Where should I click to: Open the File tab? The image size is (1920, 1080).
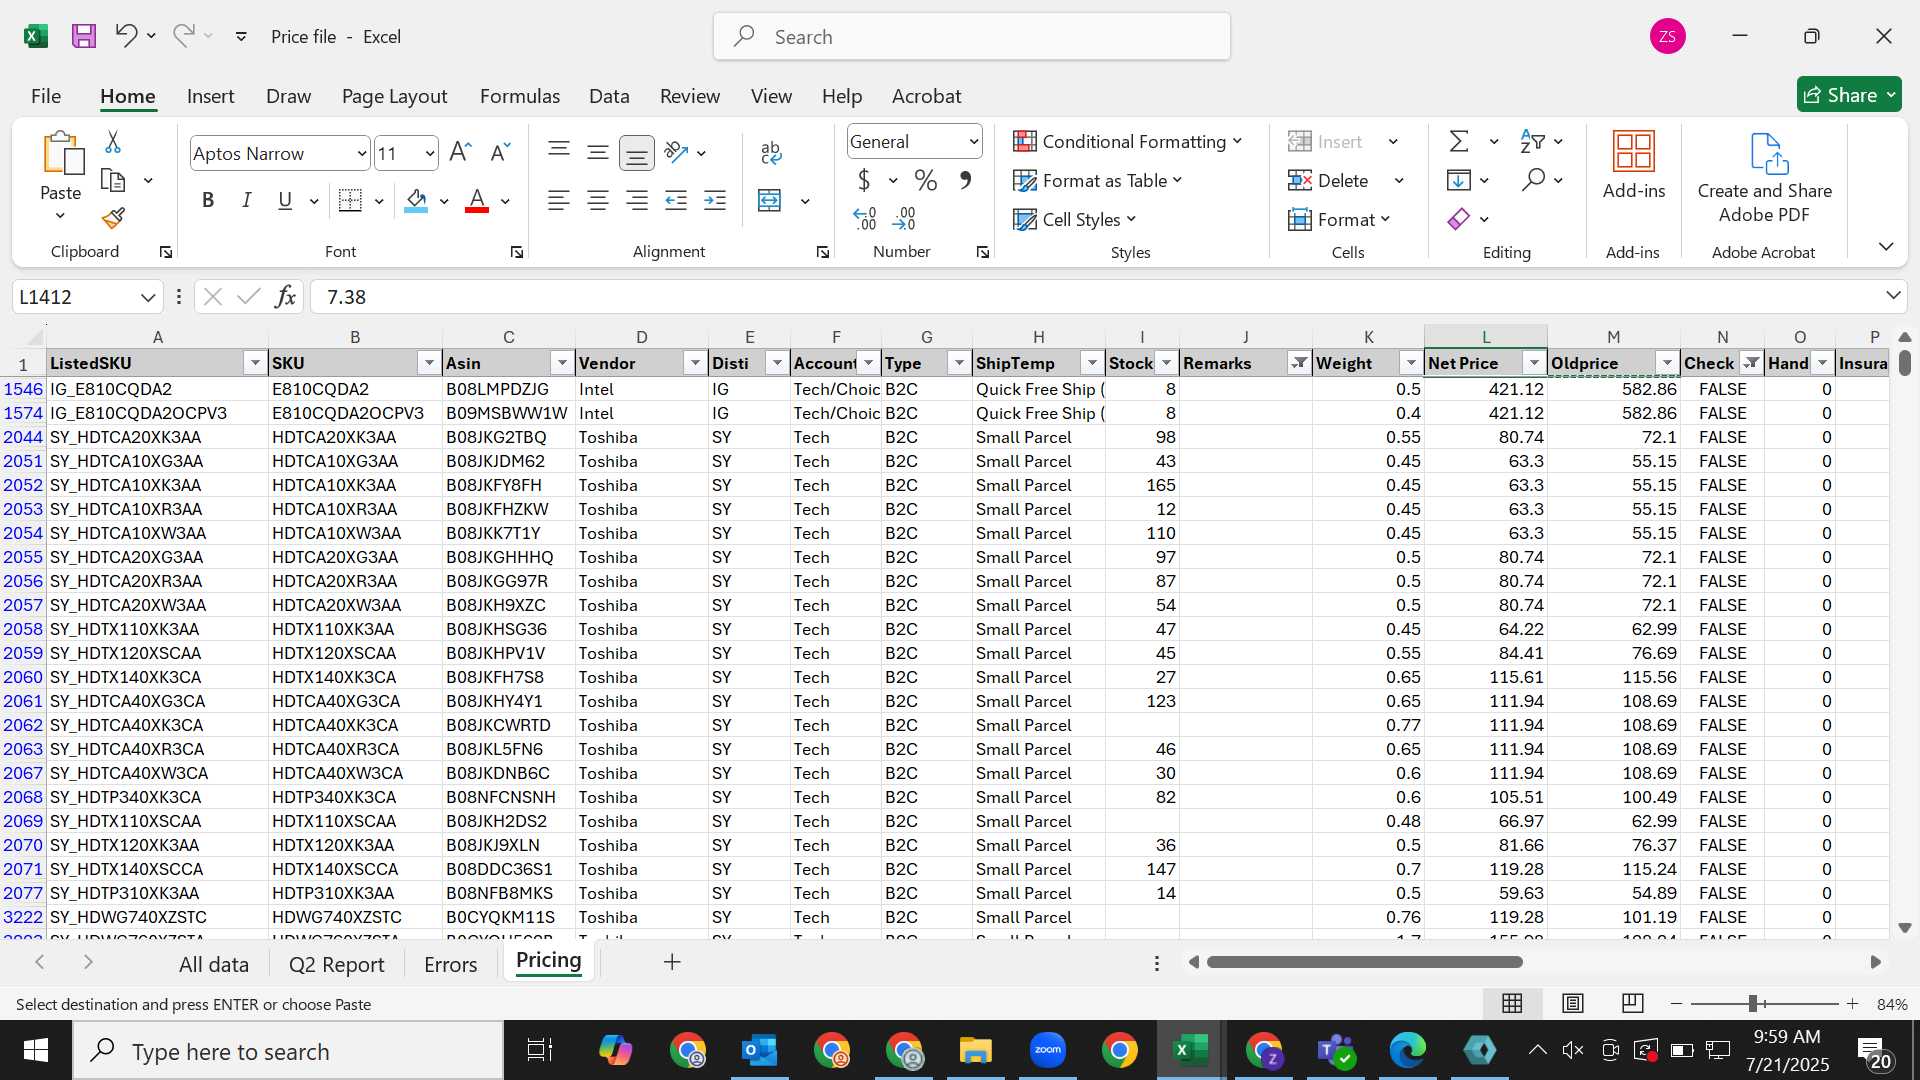(46, 96)
